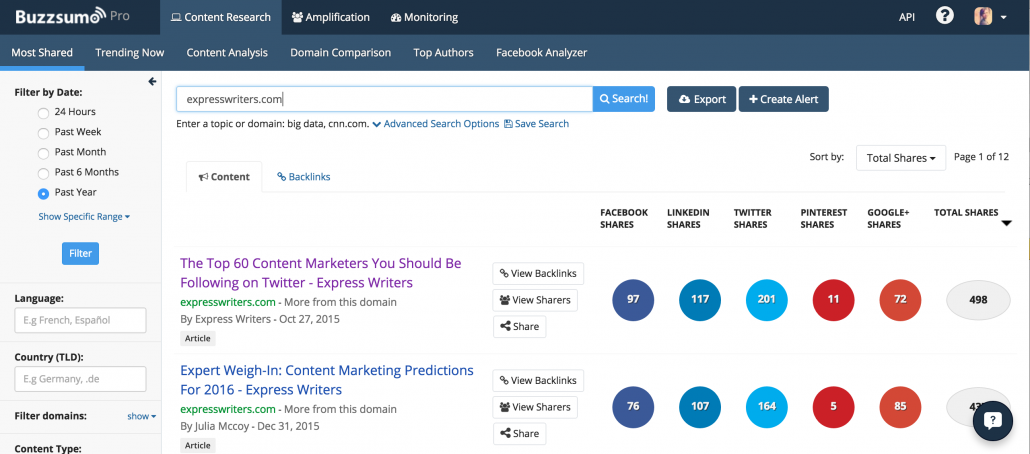Click the Pinterest shares 11 circle
Image resolution: width=1030 pixels, height=454 pixels.
coord(834,300)
